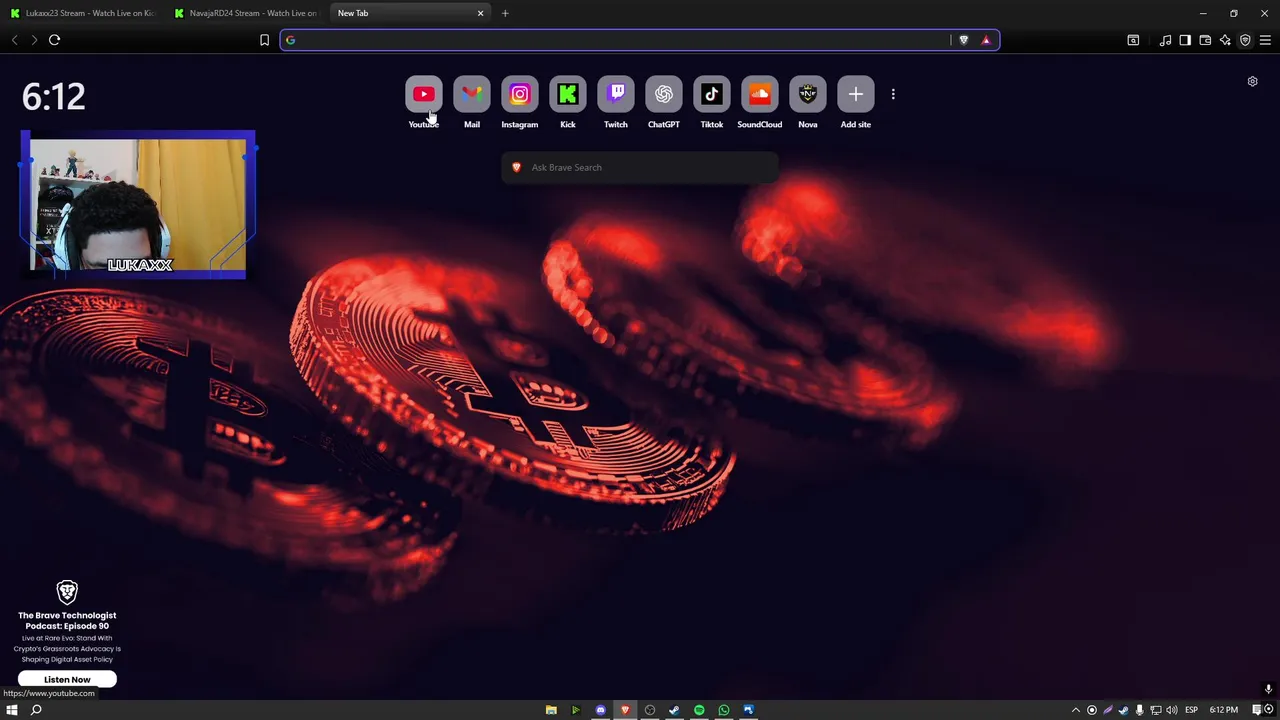
Task: Go back with browser back arrow
Action: (14, 40)
